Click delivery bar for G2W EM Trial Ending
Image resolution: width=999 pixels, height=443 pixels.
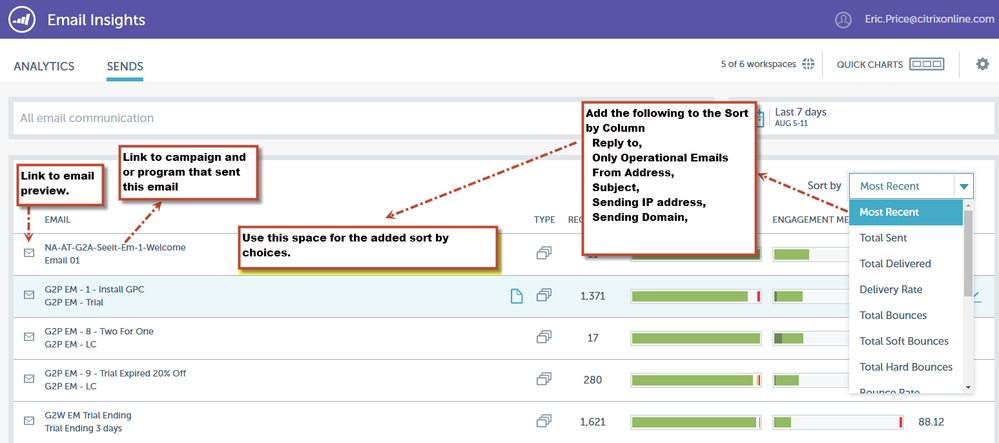[x=695, y=422]
